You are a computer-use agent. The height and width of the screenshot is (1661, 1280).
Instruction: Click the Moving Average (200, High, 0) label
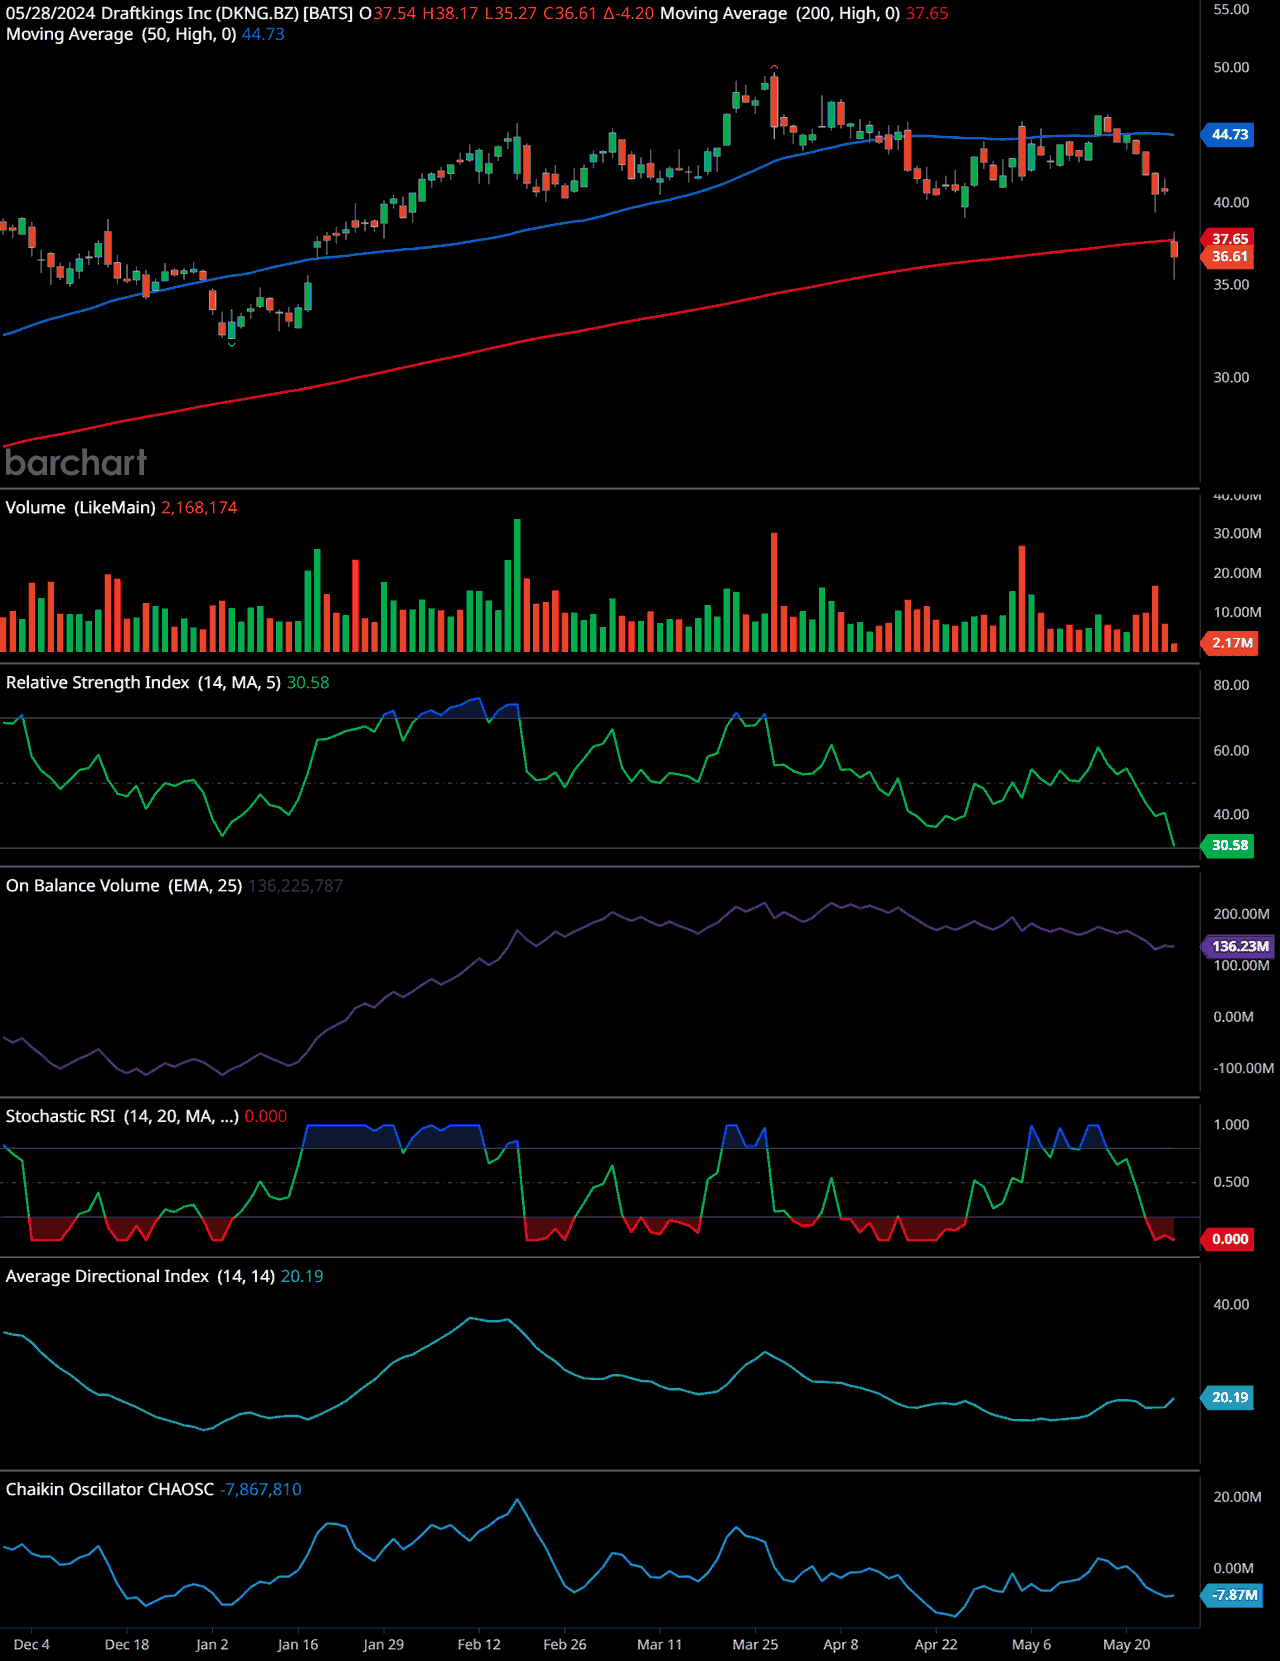click(780, 14)
